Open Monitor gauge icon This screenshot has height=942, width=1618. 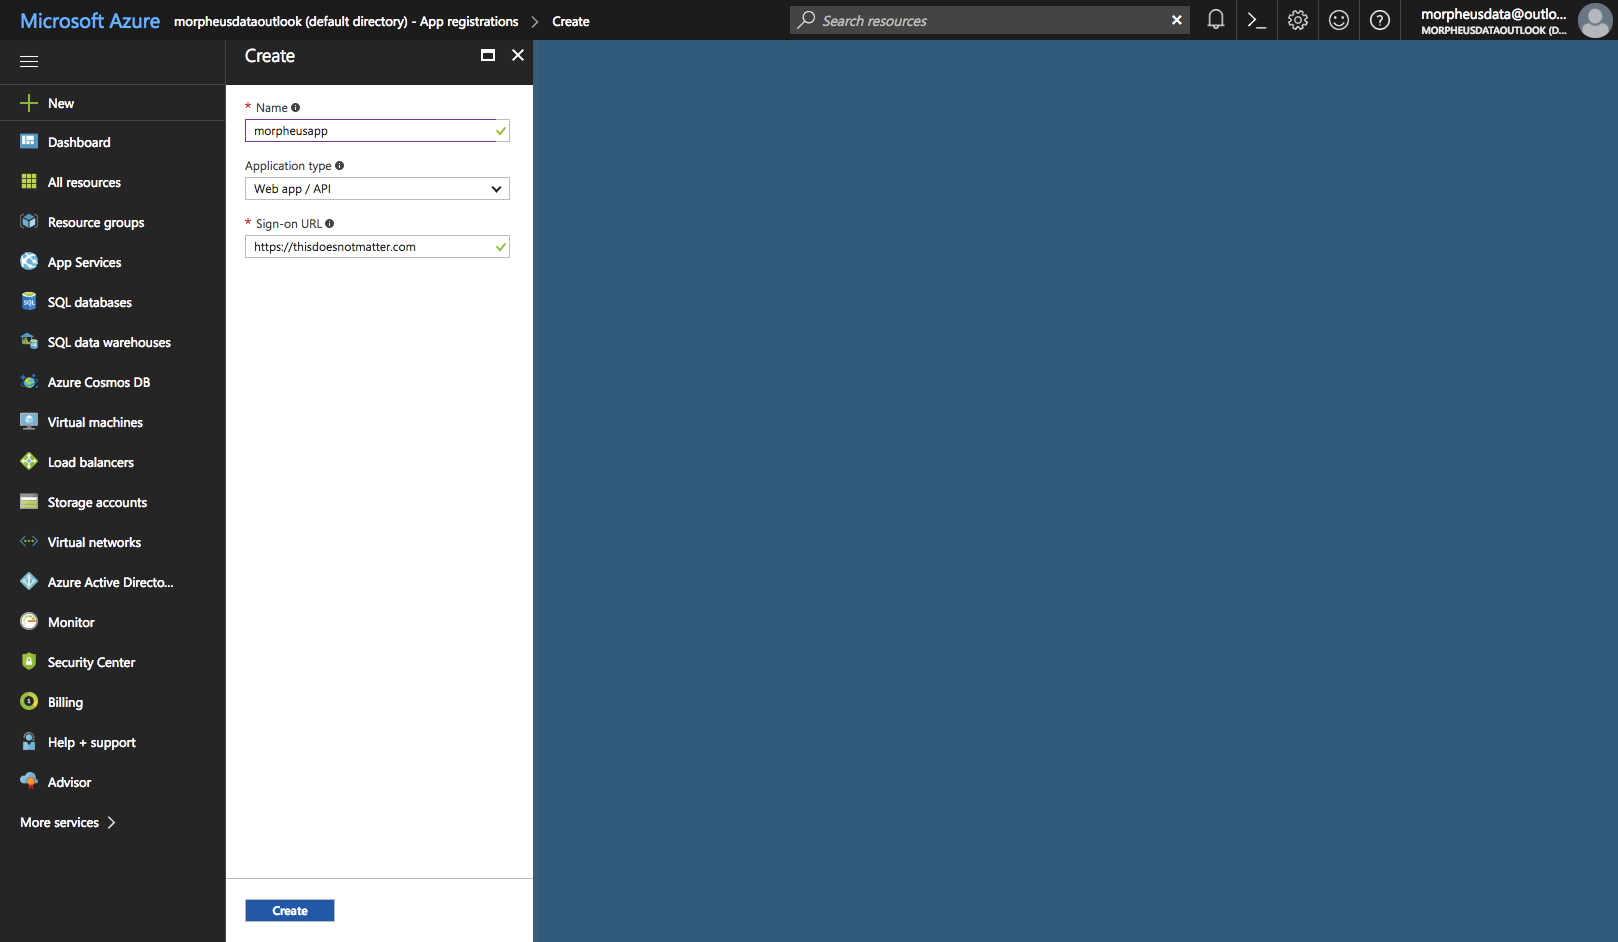[x=29, y=622]
